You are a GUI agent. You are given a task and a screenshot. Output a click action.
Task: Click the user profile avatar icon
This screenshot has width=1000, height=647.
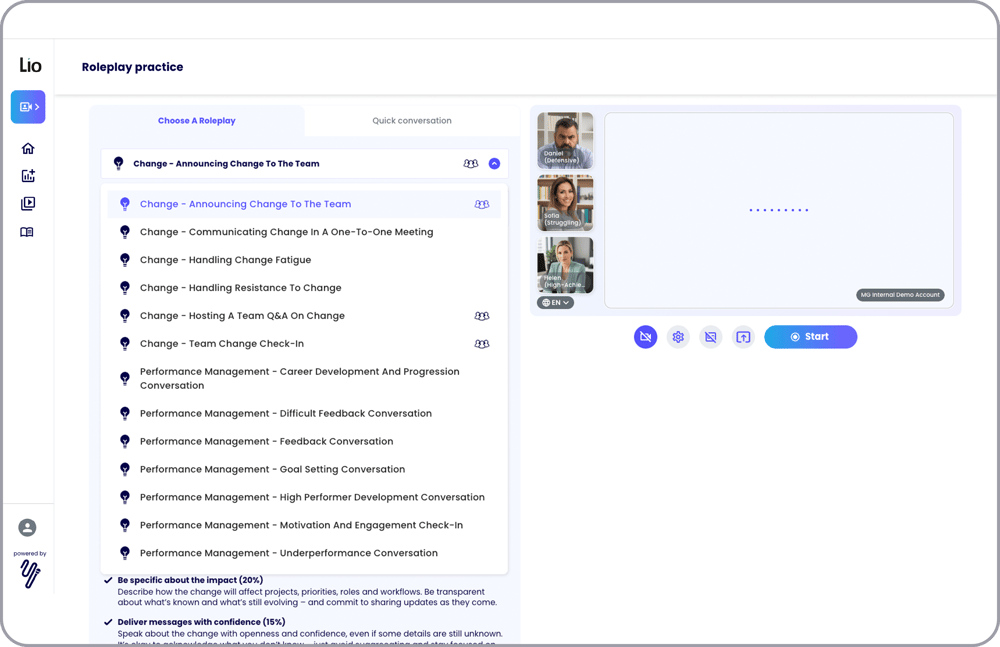click(28, 527)
